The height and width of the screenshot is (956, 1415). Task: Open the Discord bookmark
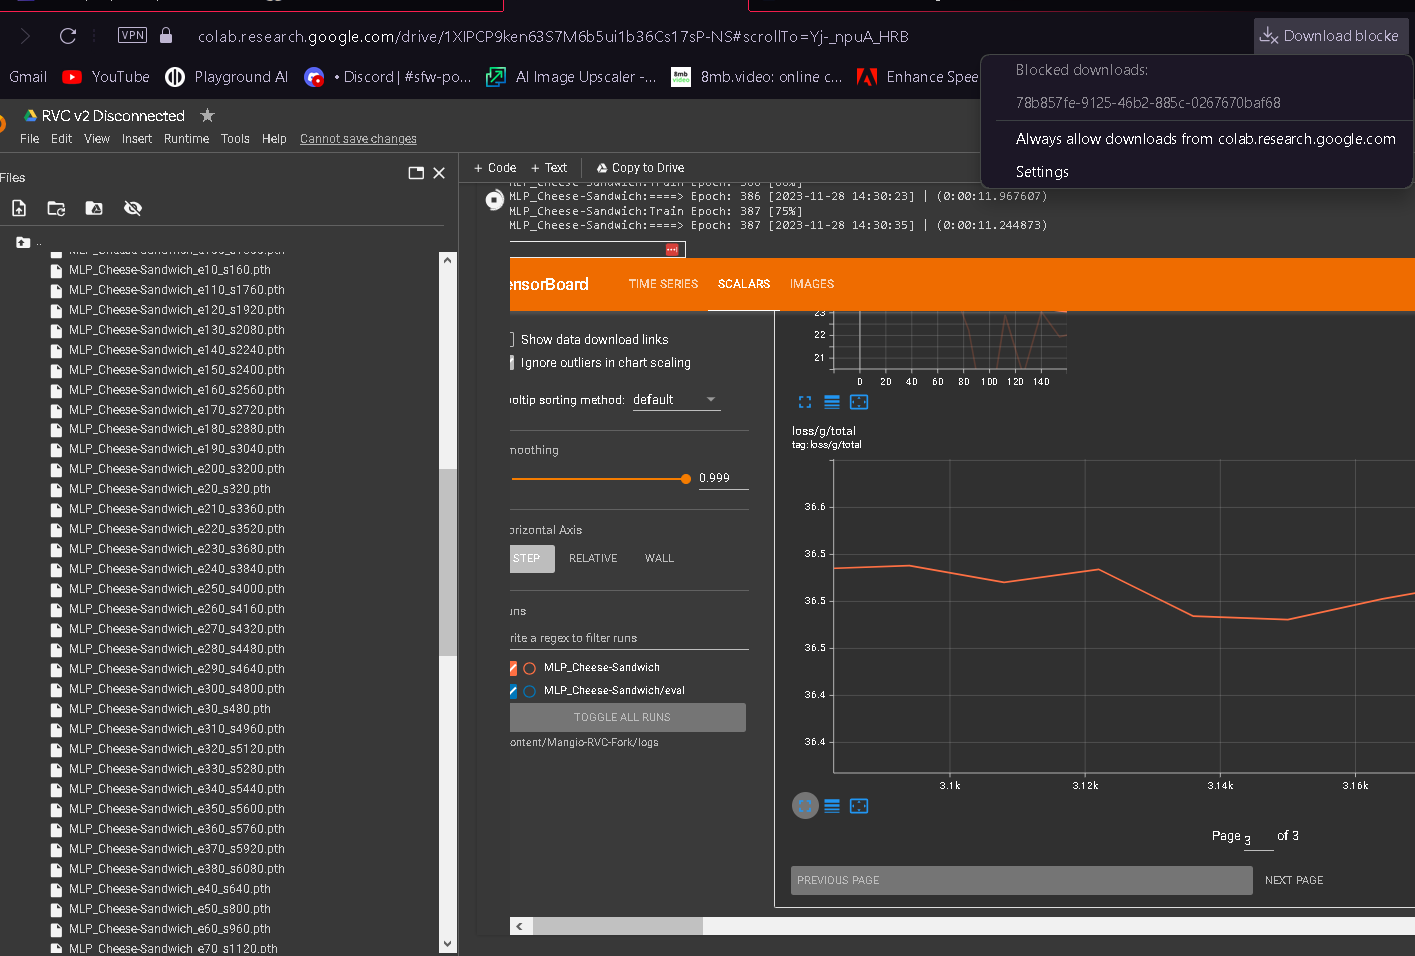coord(388,77)
